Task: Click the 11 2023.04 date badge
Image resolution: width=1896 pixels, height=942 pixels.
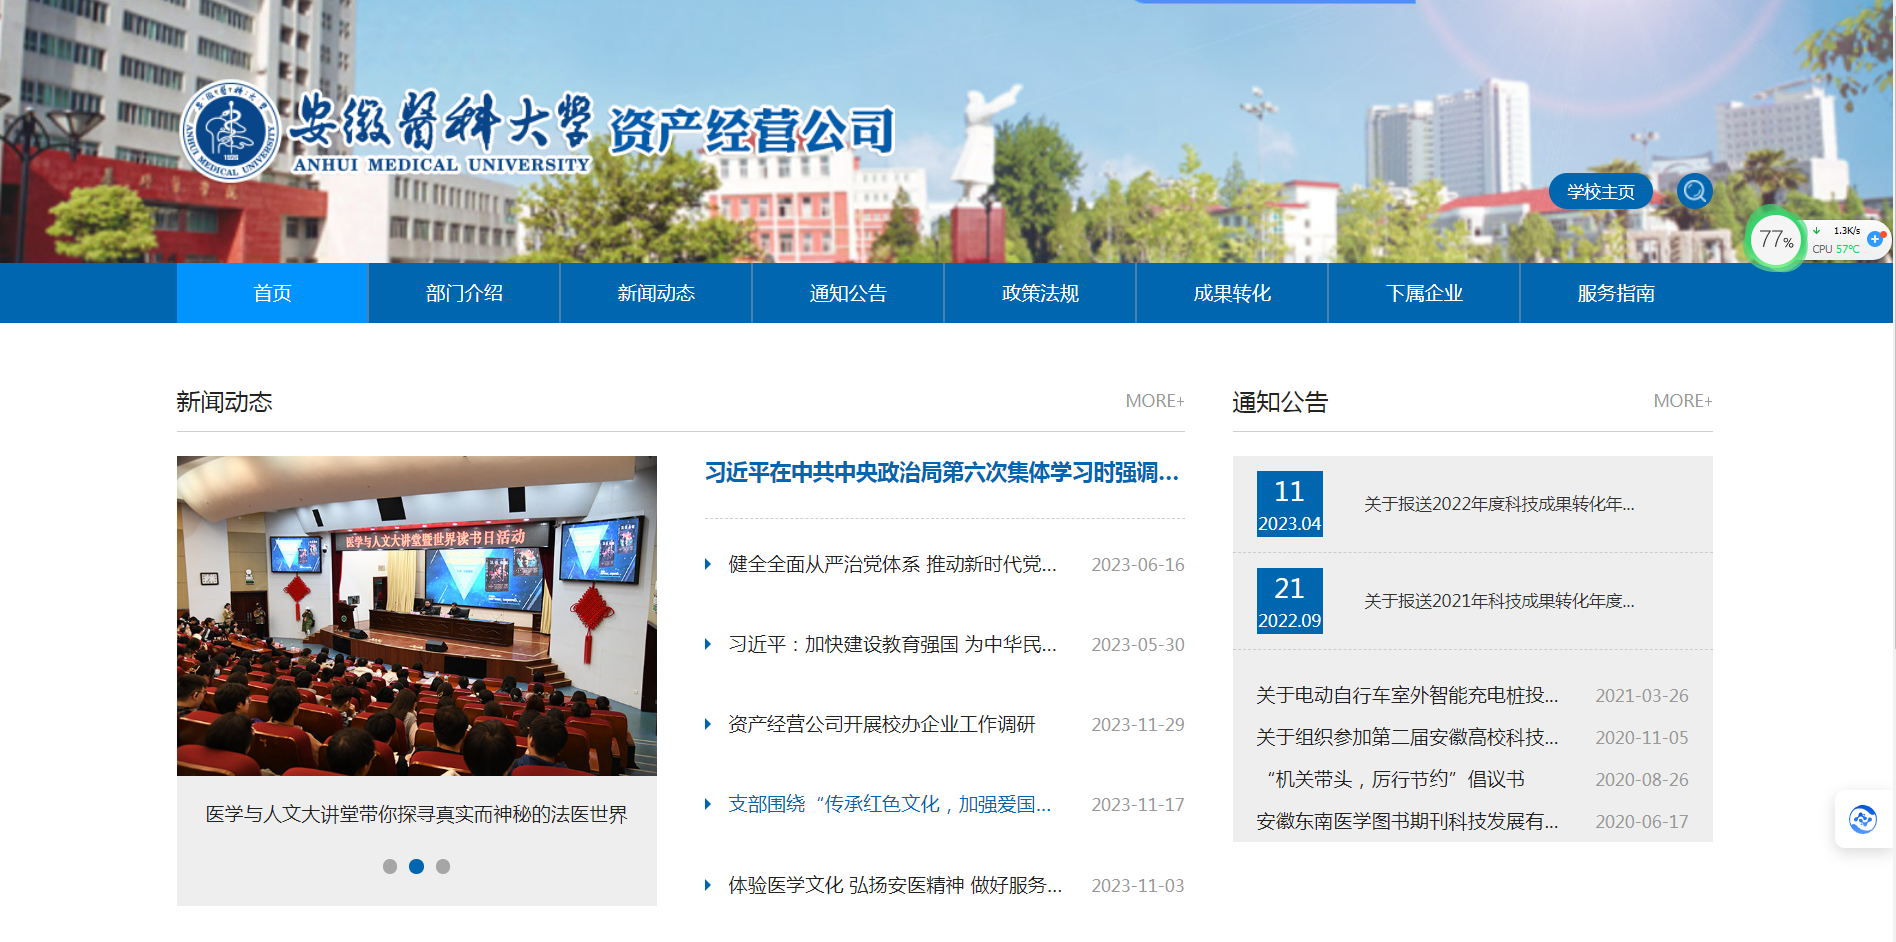Action: pyautogui.click(x=1289, y=504)
